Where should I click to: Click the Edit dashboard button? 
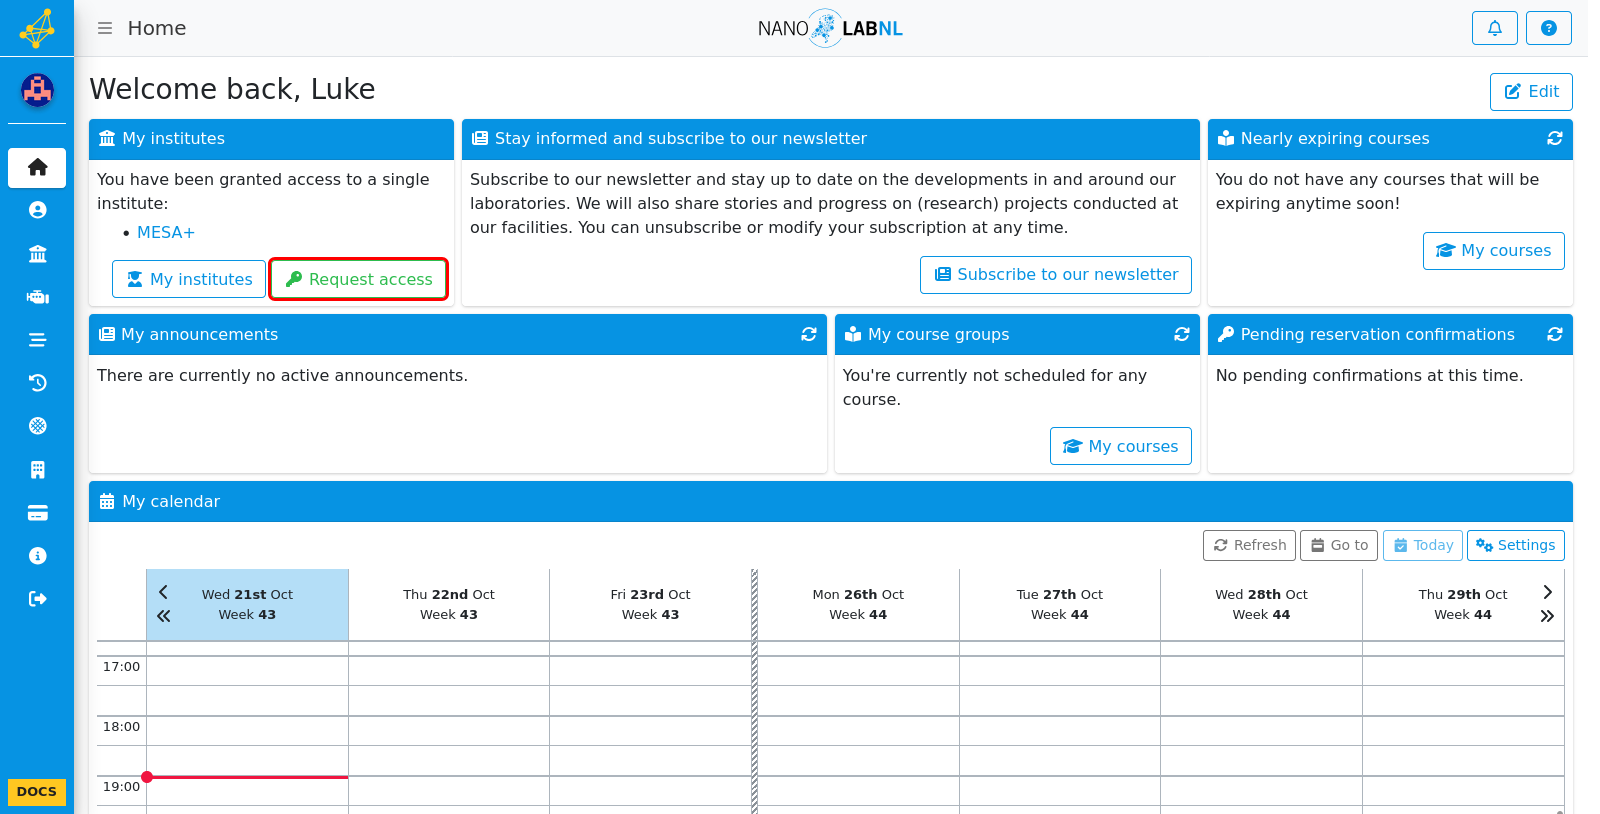[1531, 92]
